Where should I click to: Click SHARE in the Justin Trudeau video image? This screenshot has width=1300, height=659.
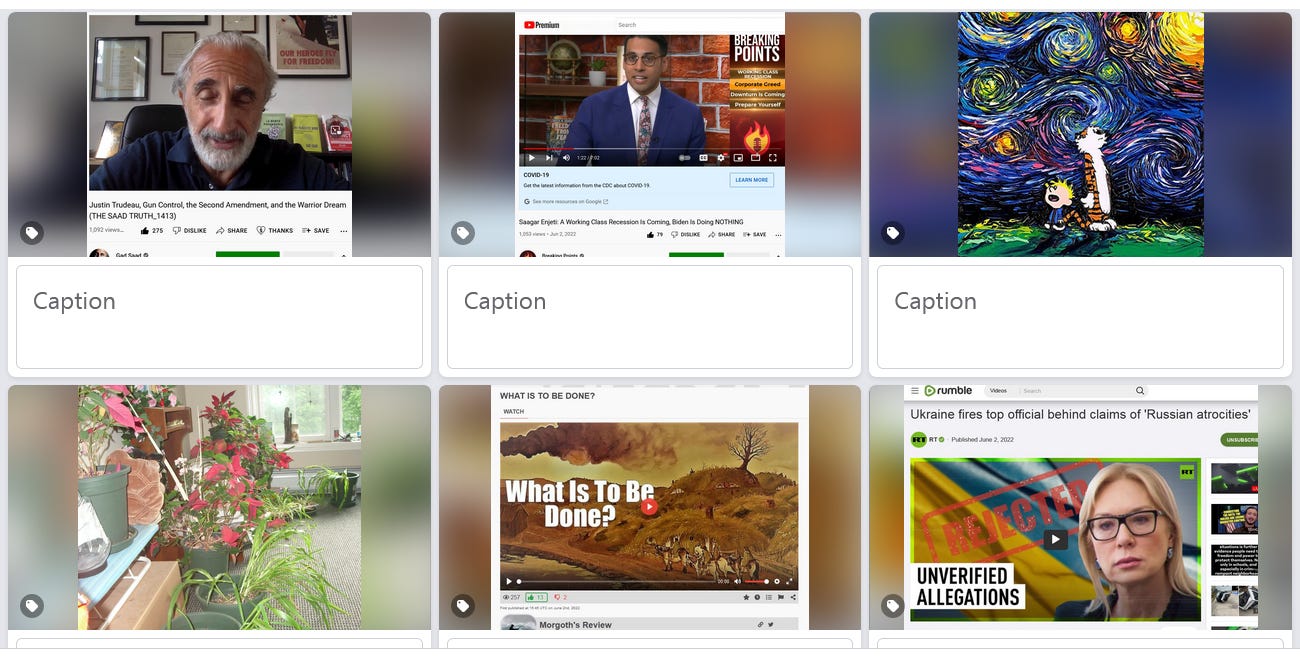click(x=232, y=230)
